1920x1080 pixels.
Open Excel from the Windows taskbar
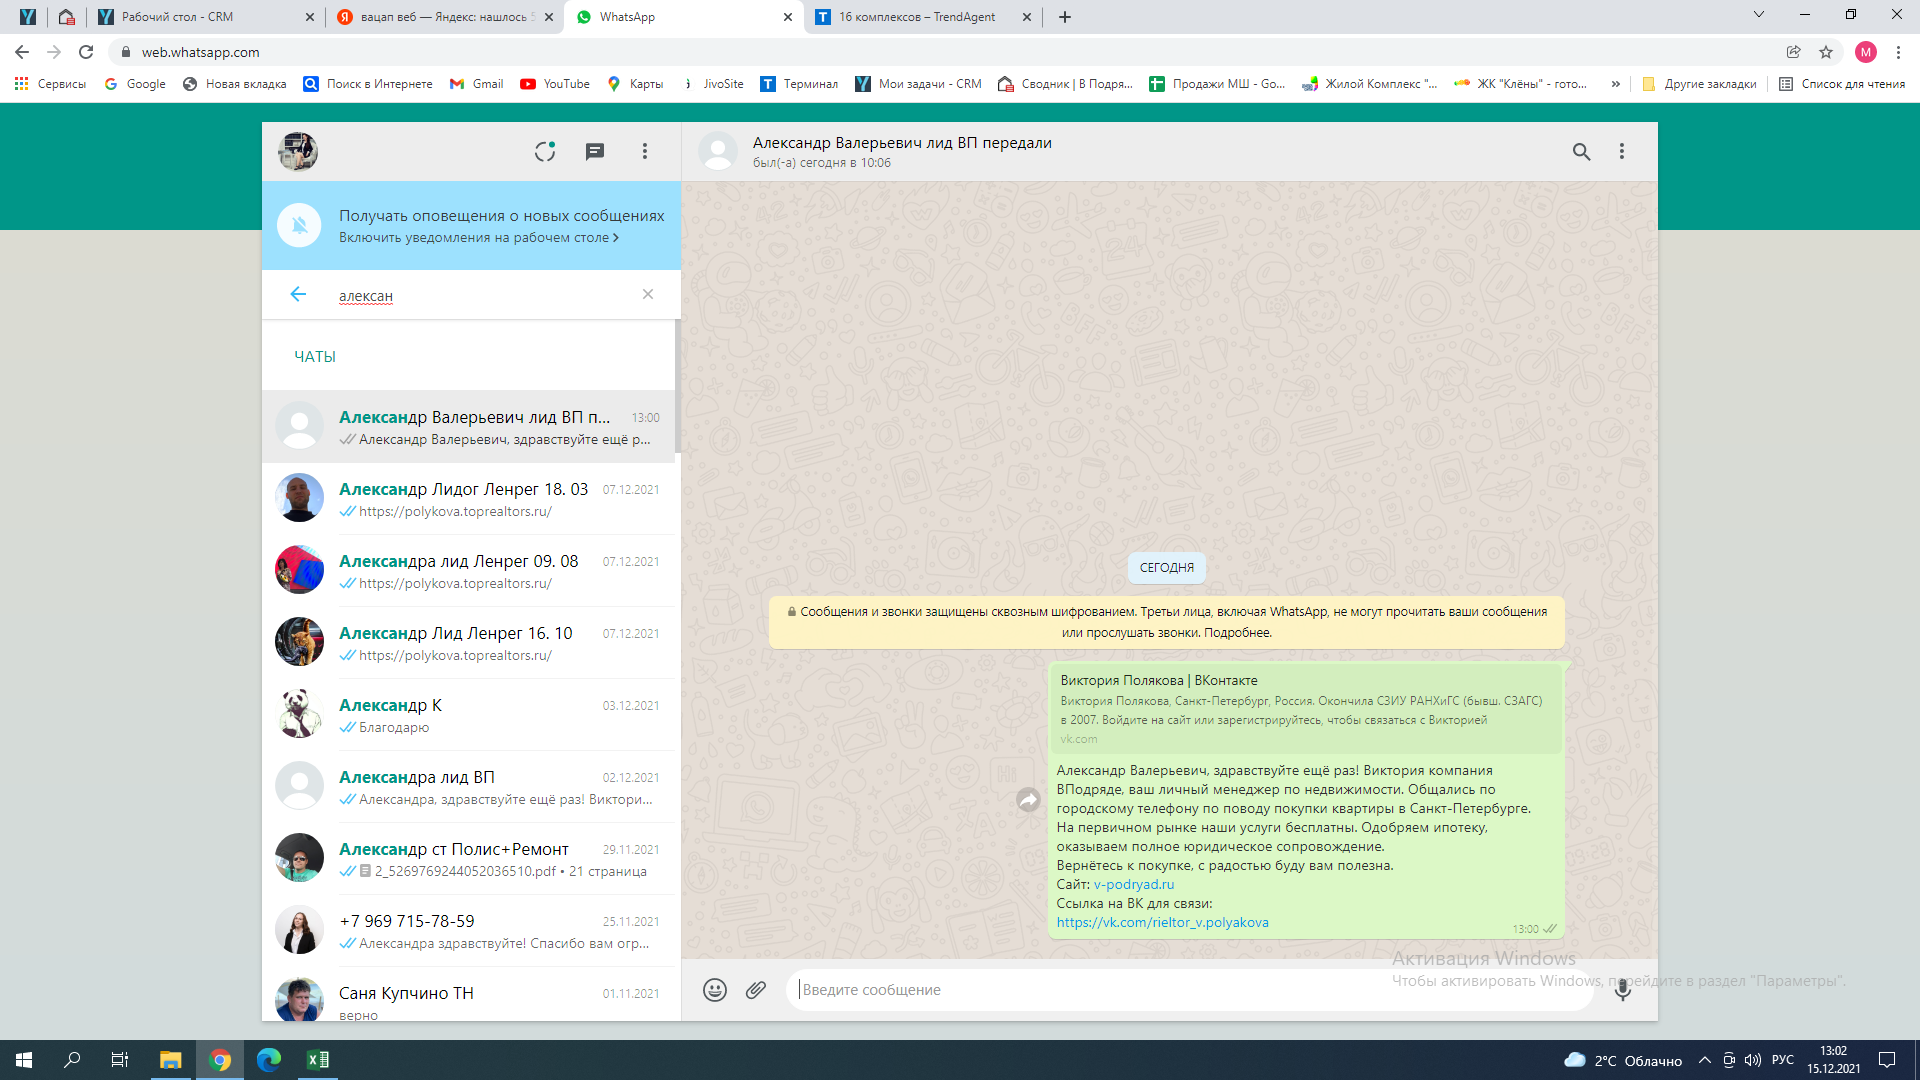[317, 1060]
